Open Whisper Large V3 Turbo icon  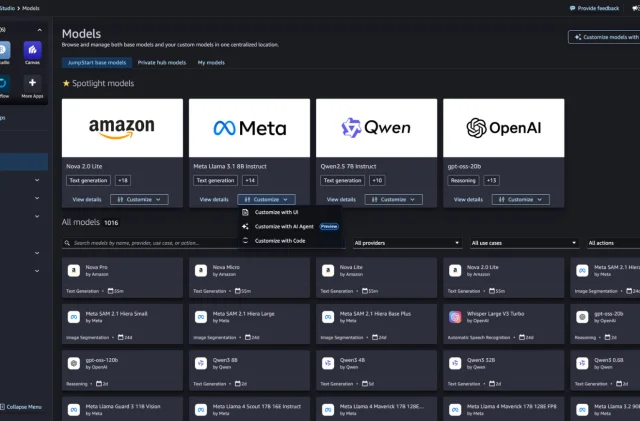pos(455,317)
